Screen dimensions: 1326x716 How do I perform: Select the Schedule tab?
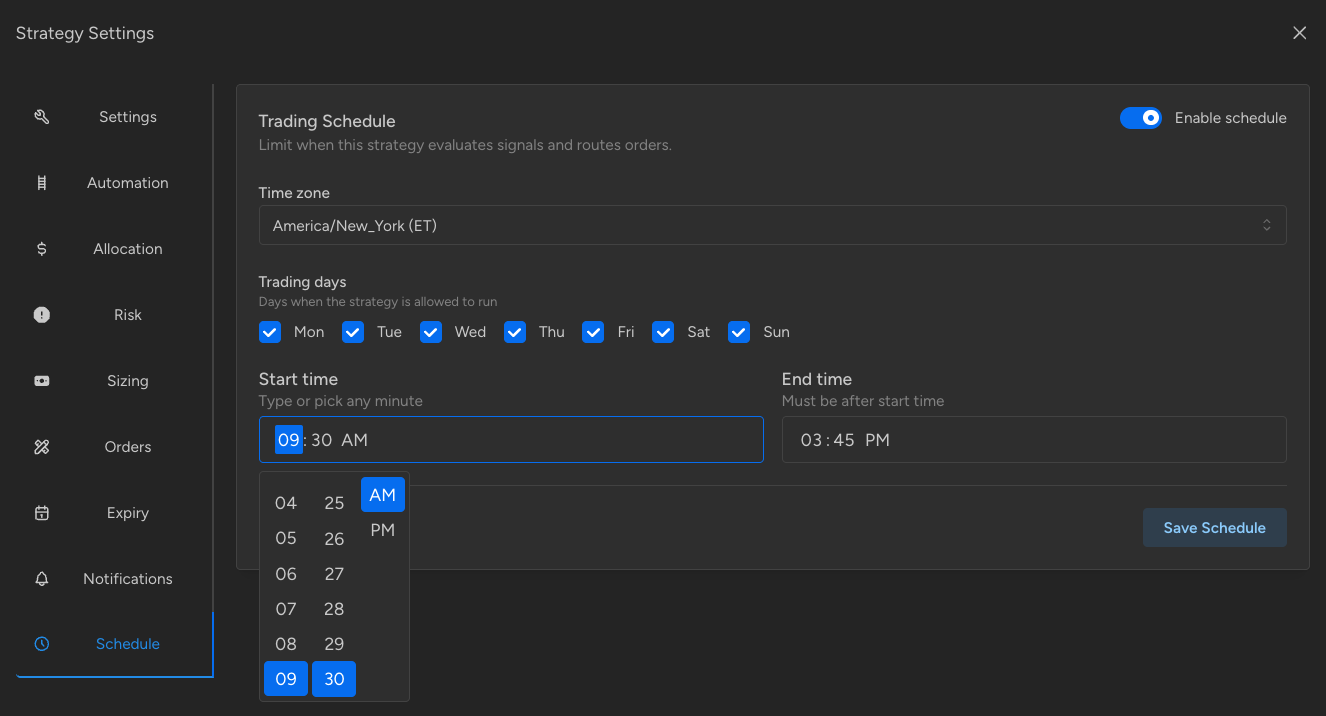coord(114,644)
